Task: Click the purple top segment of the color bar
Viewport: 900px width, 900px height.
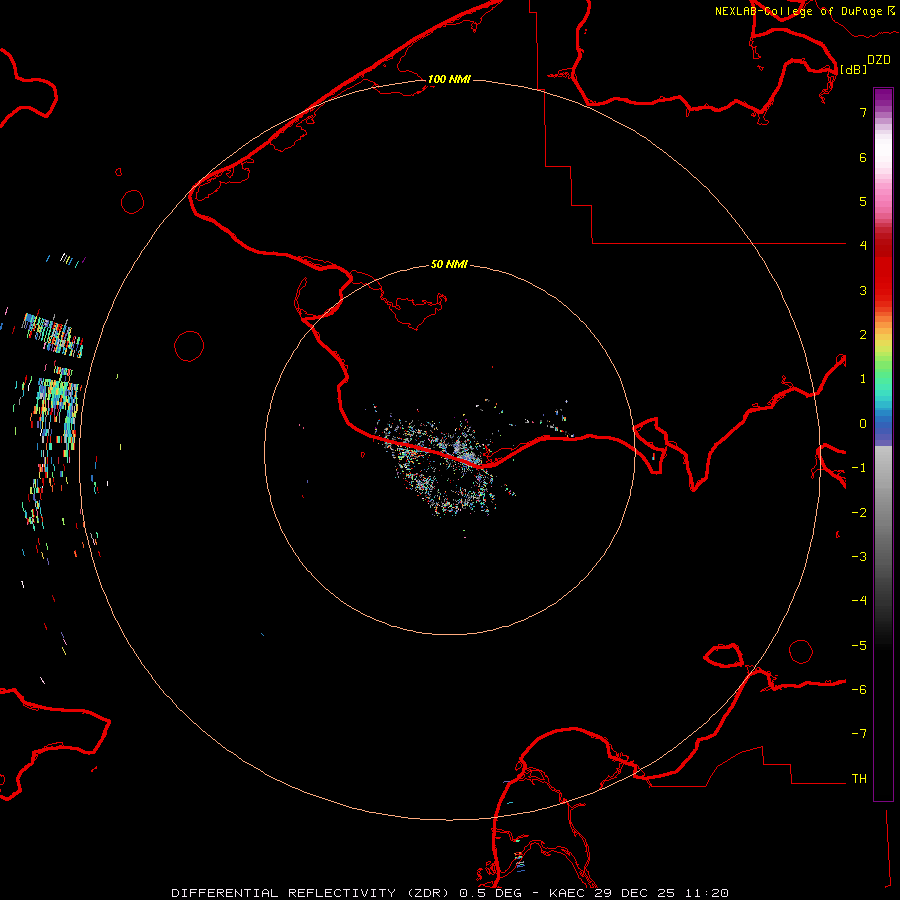Action: (883, 98)
